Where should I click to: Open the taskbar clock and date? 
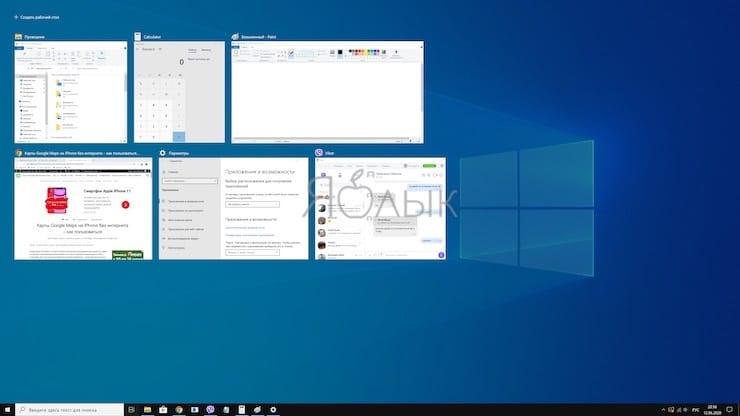pos(712,409)
